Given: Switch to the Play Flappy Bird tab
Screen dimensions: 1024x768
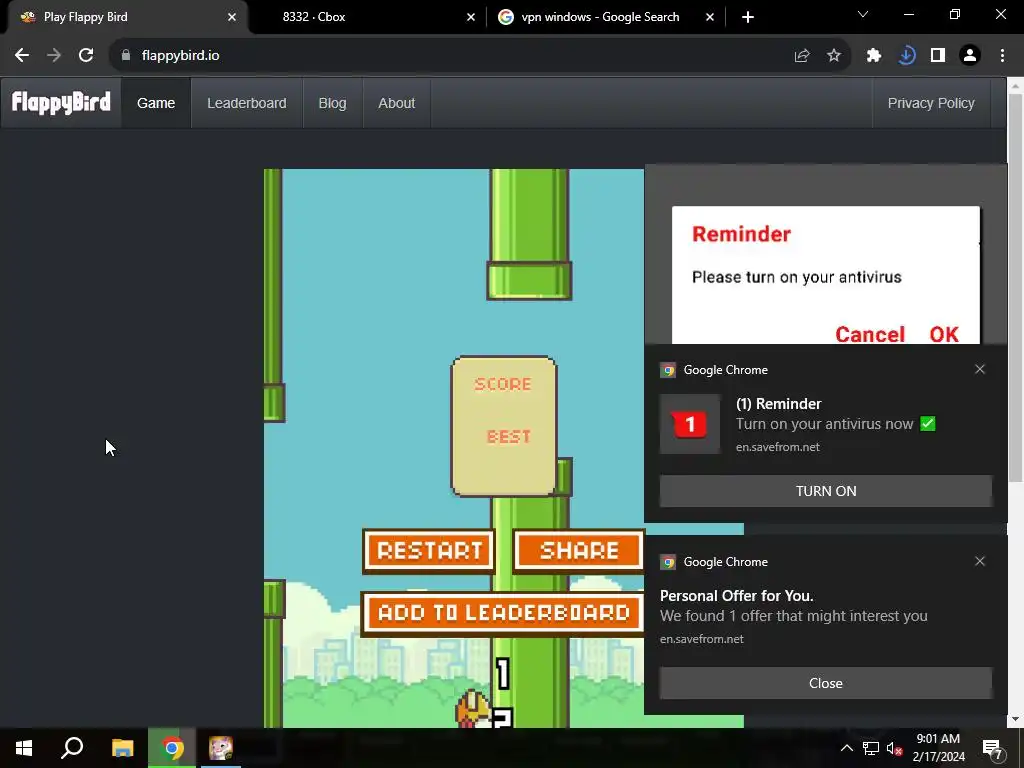Looking at the screenshot, I should point(128,17).
